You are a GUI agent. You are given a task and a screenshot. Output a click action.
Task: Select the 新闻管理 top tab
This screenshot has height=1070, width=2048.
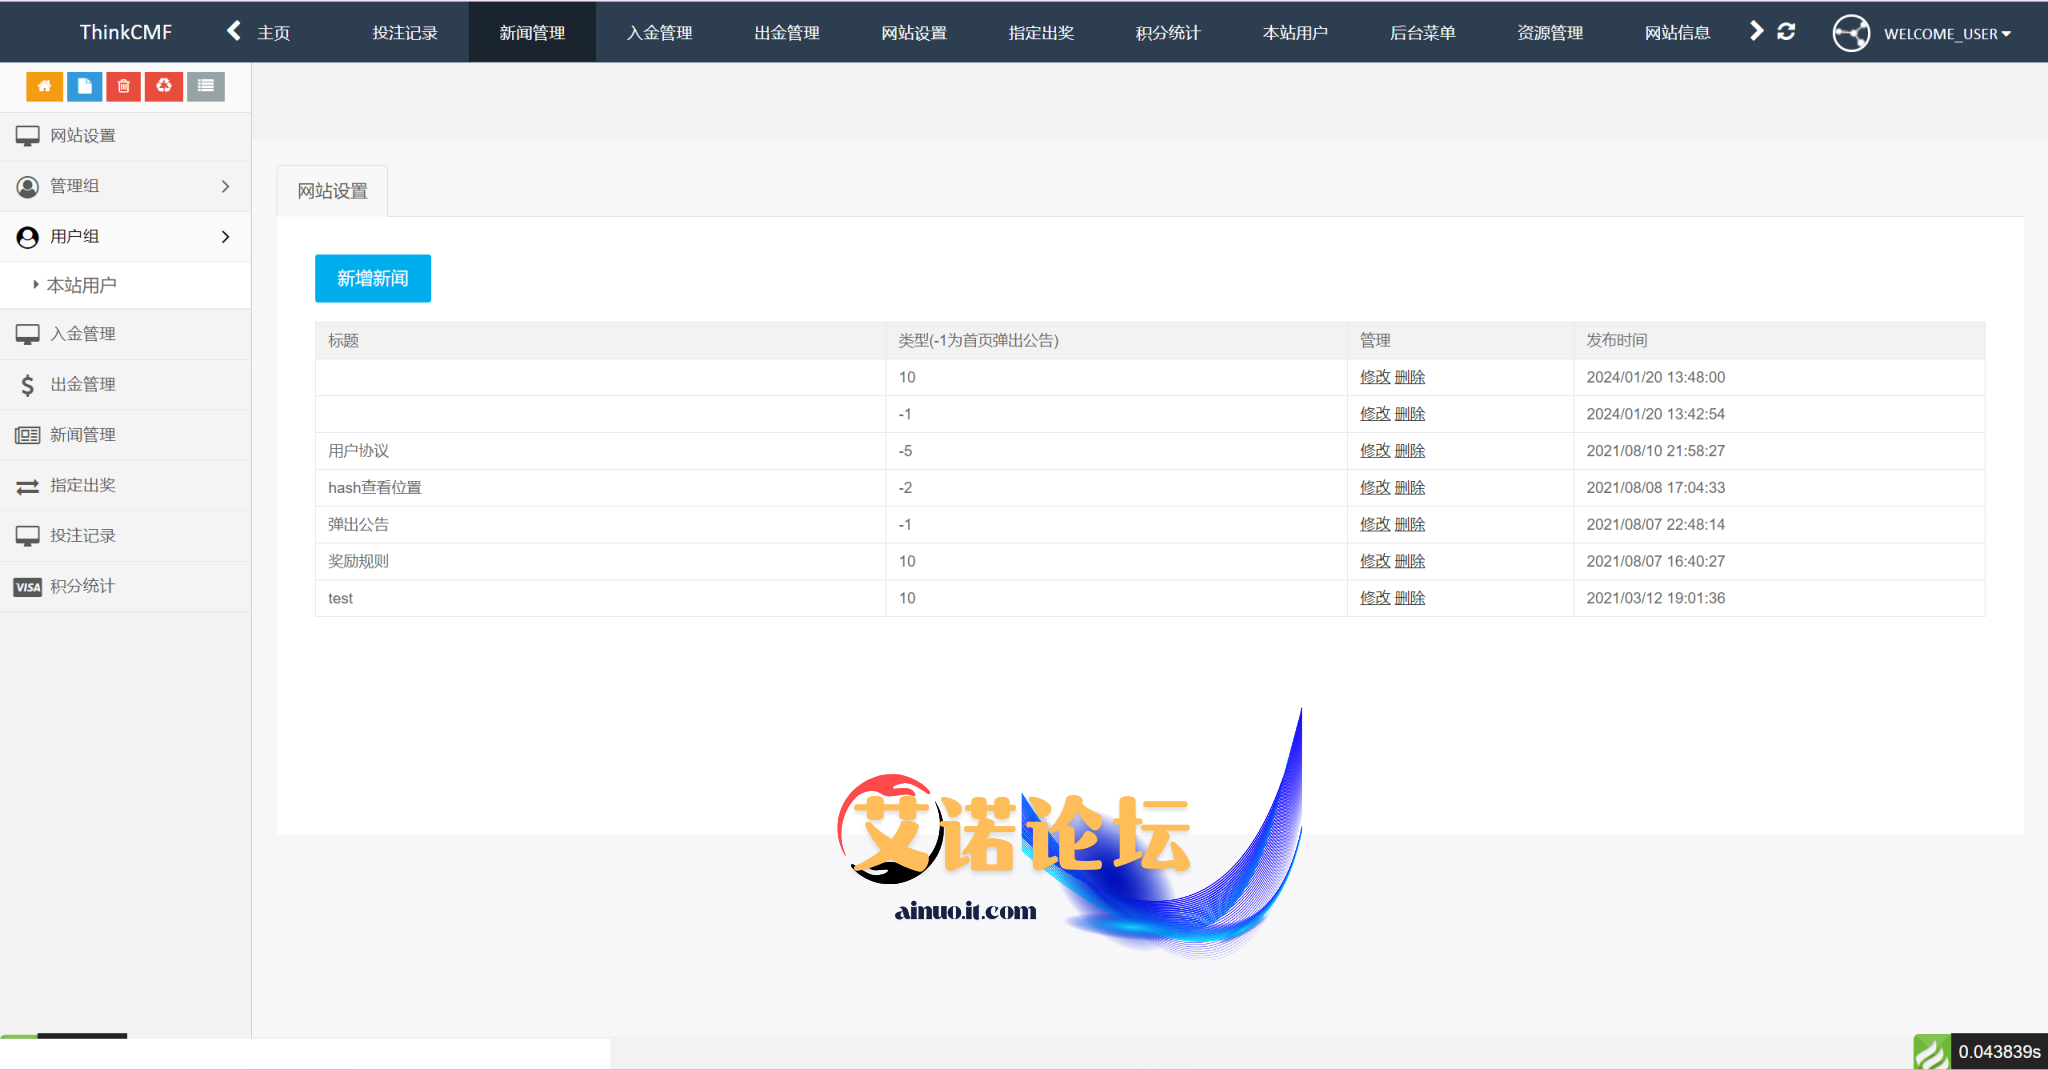(532, 33)
